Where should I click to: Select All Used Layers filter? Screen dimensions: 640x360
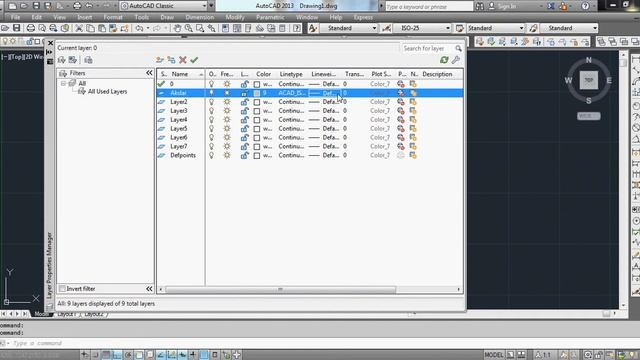pos(107,92)
